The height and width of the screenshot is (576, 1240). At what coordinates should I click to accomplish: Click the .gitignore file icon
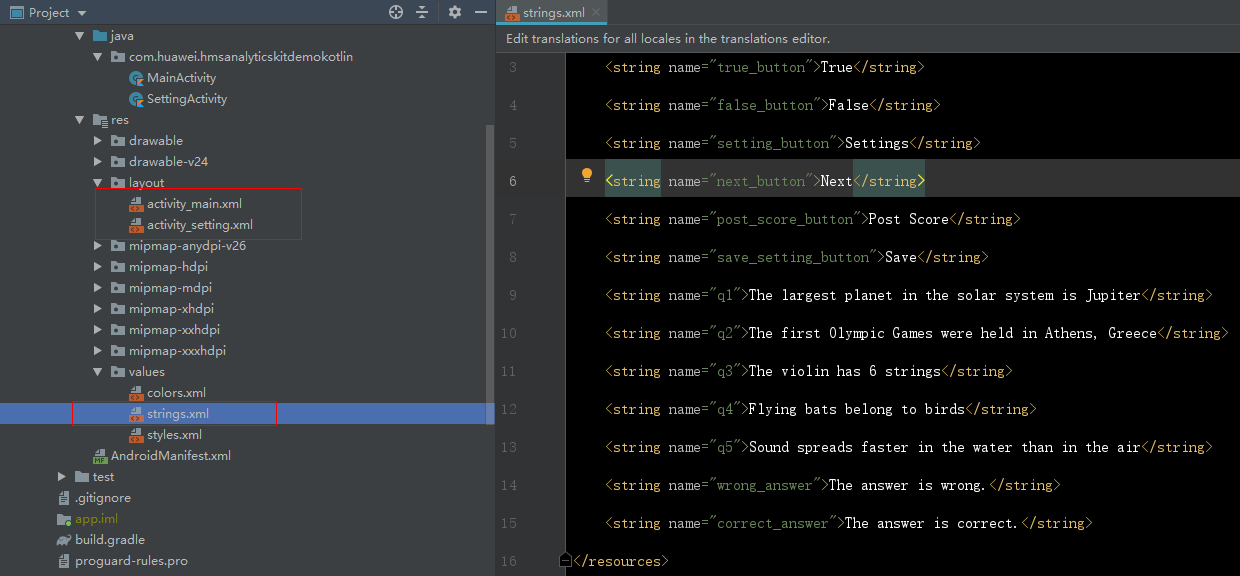click(x=63, y=497)
